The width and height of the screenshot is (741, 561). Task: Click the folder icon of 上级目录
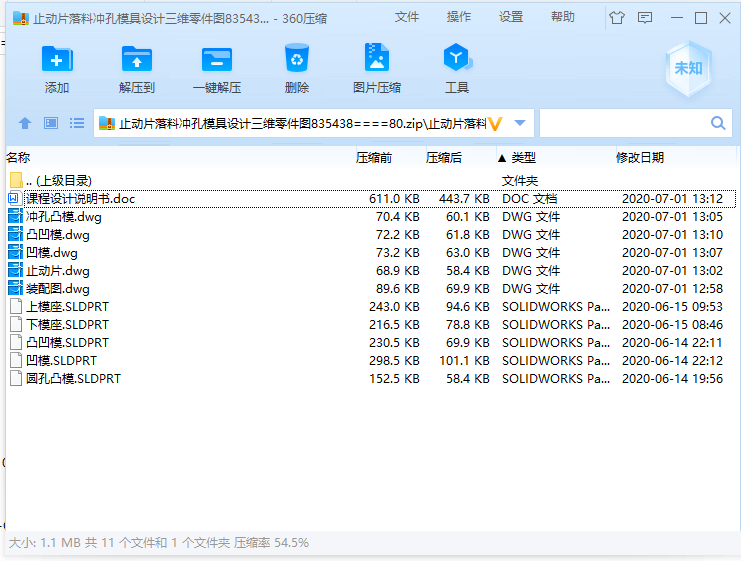point(16,180)
